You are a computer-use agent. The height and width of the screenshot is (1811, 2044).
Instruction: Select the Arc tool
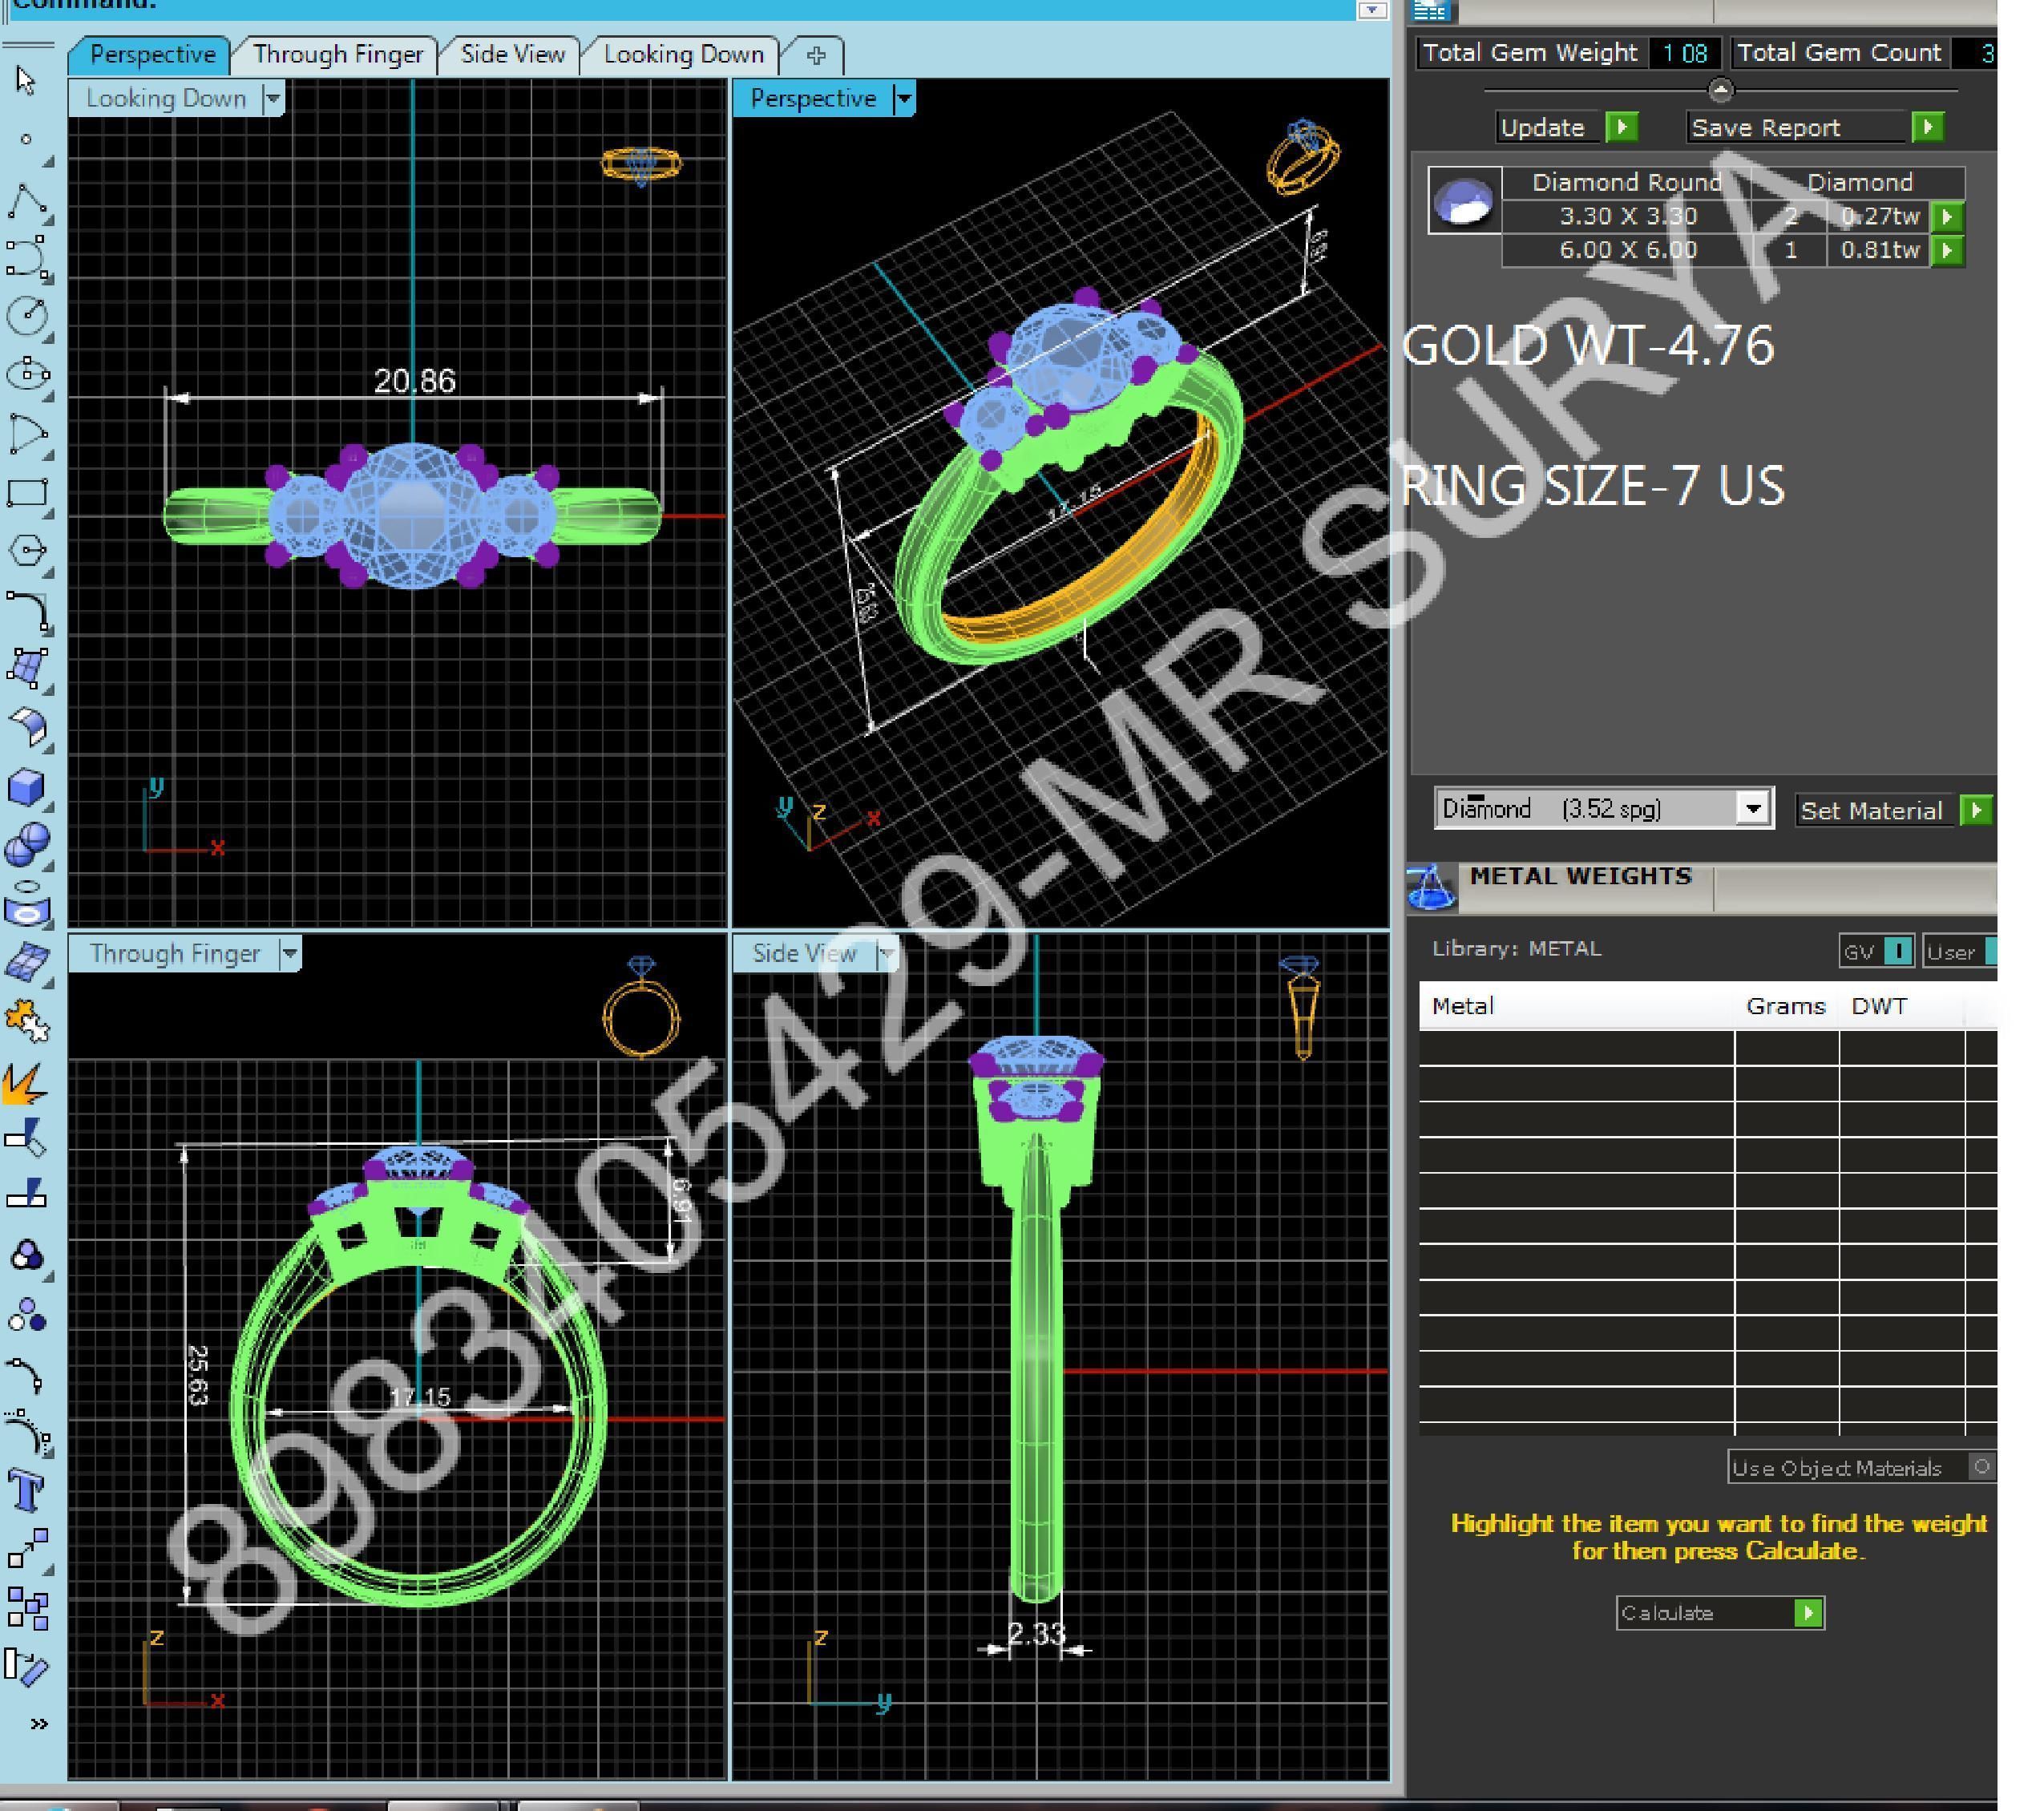27,434
